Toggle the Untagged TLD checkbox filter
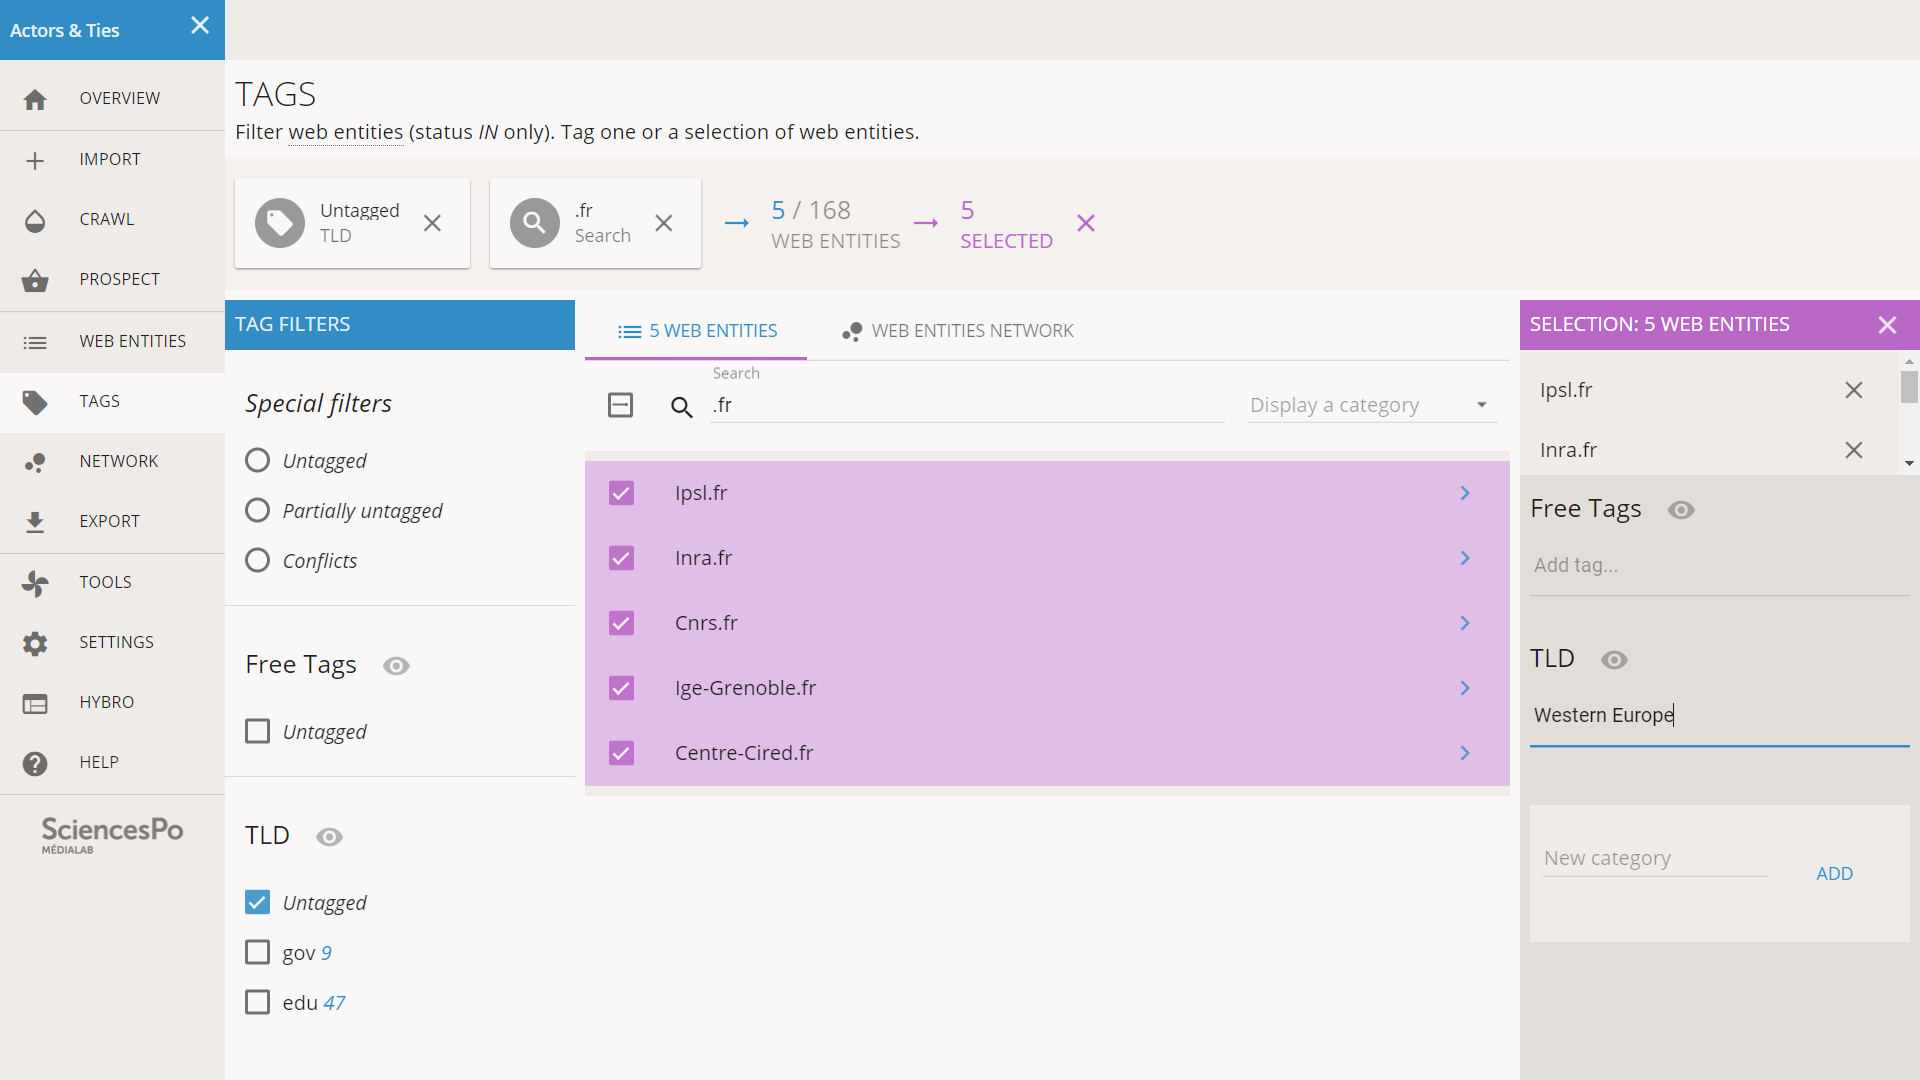The image size is (1920, 1080). pos(257,902)
